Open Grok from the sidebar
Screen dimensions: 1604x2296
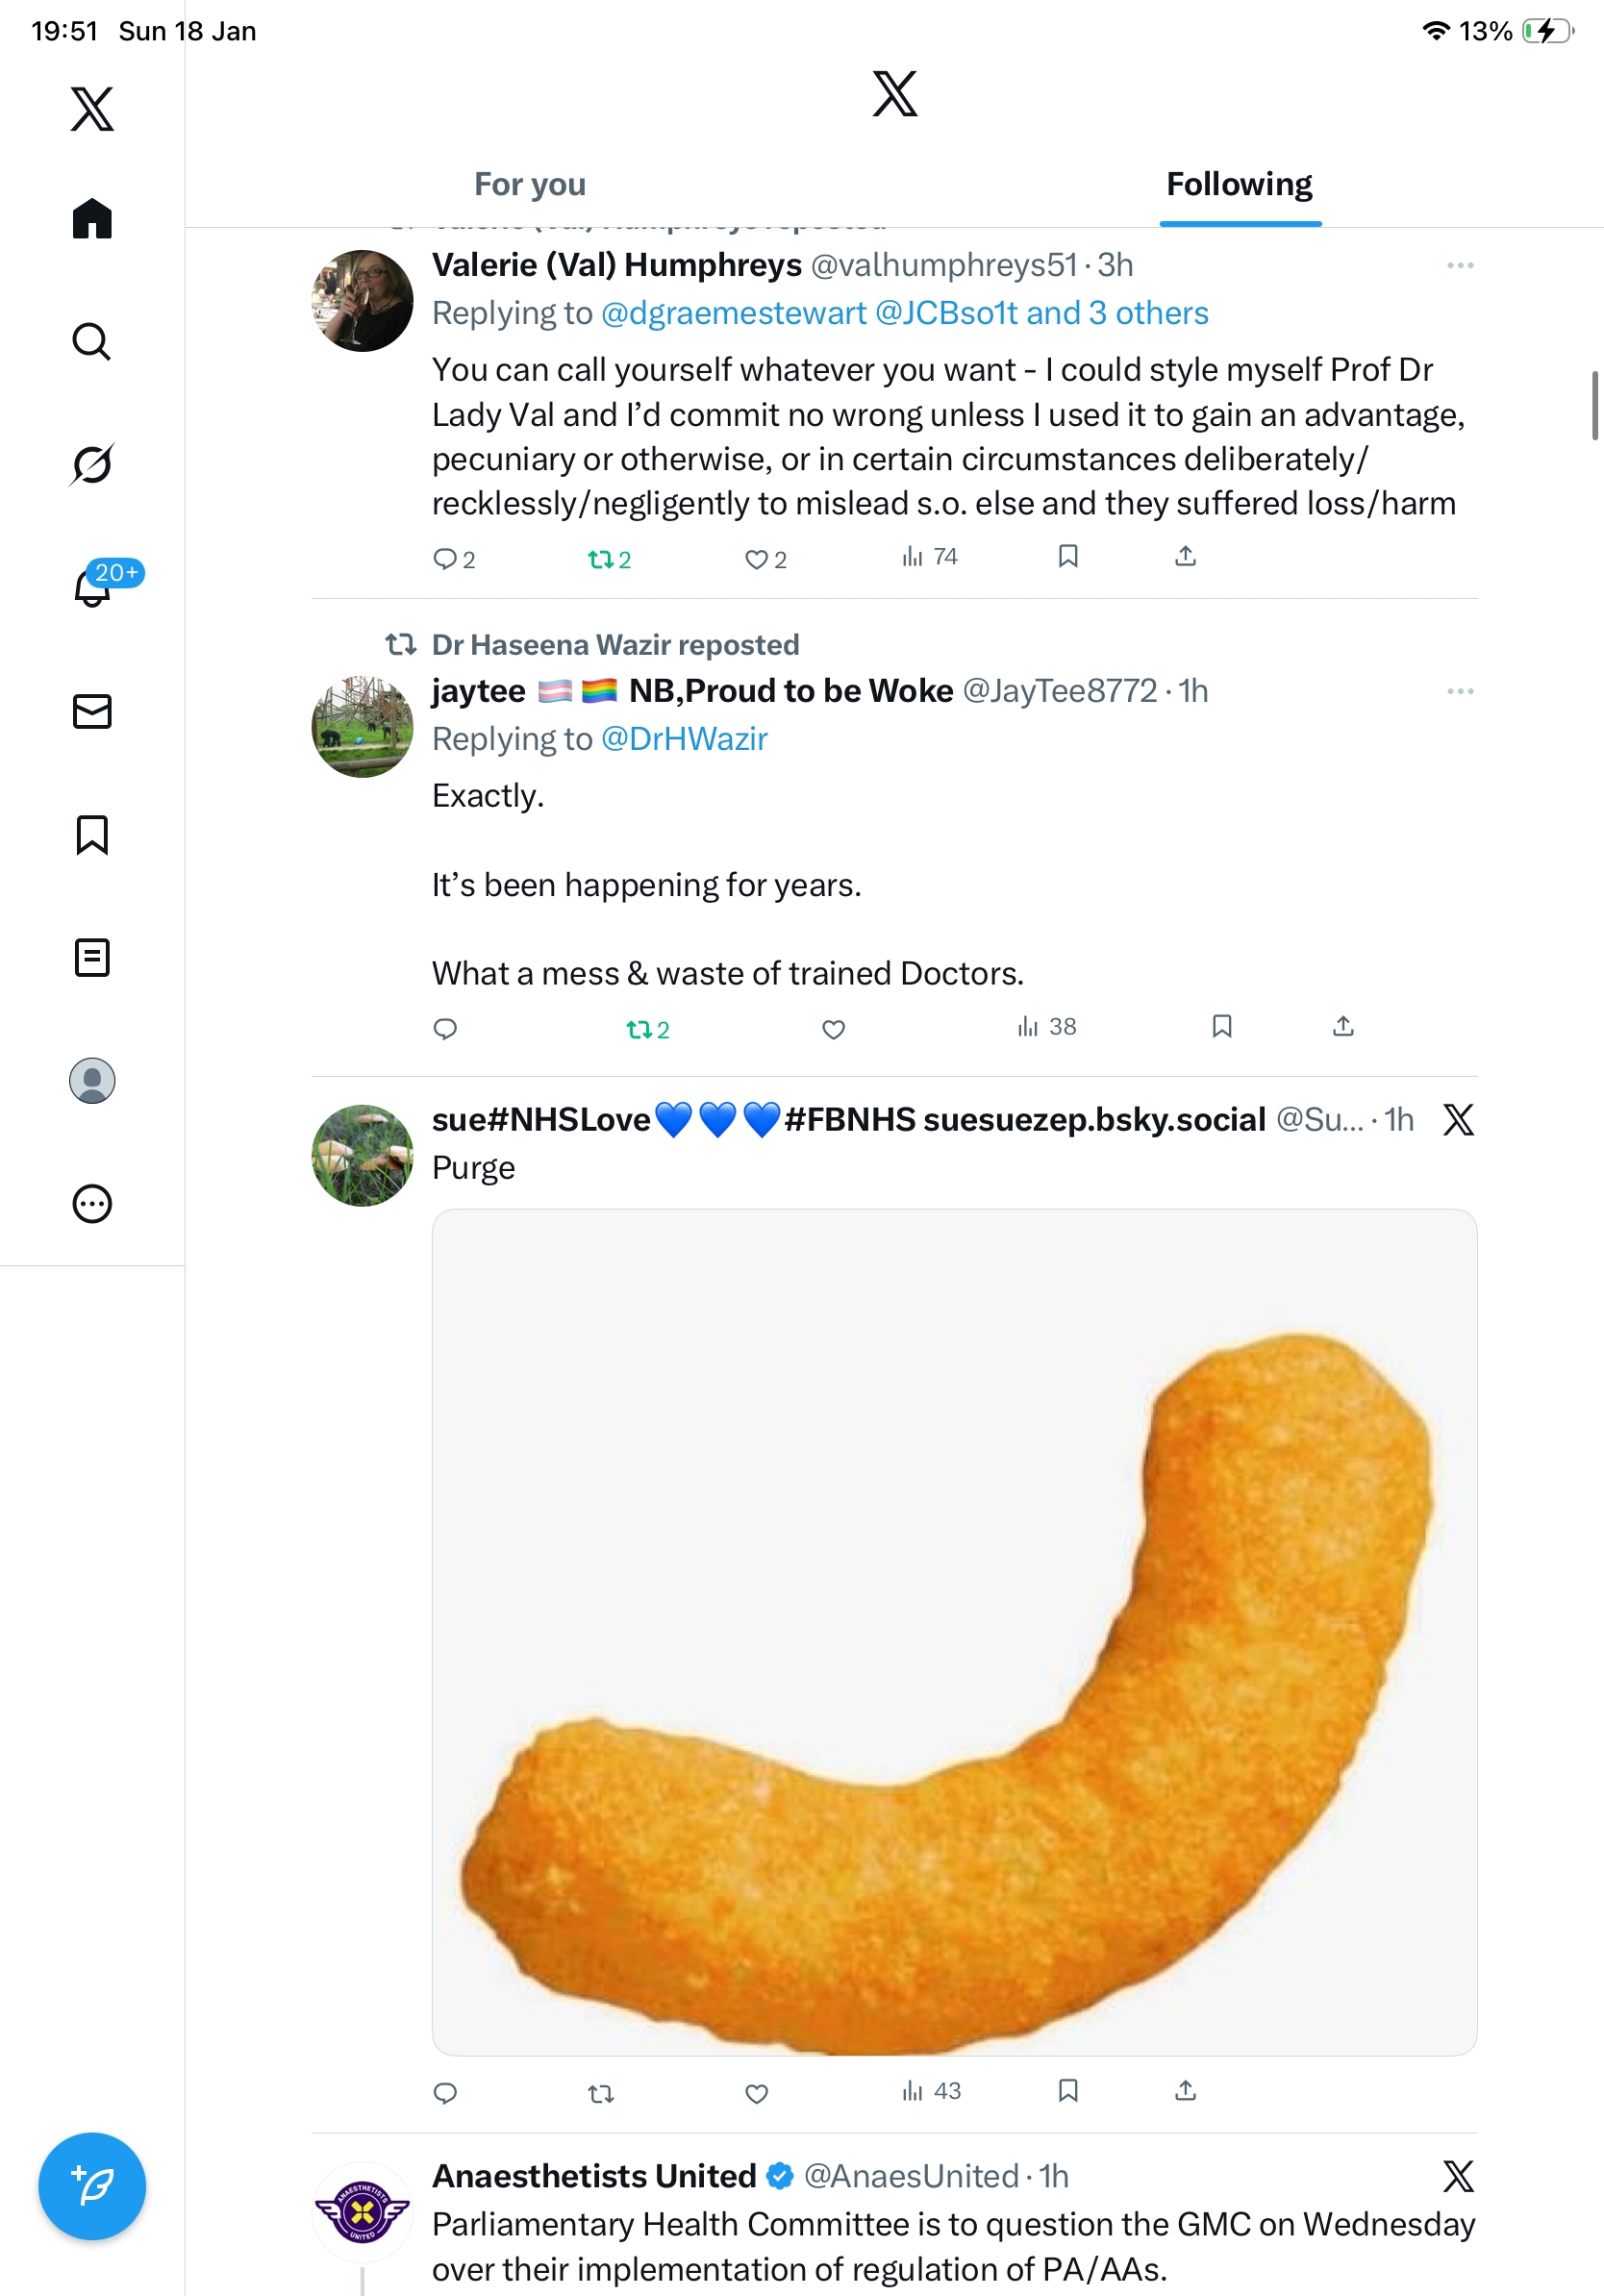pos(92,464)
